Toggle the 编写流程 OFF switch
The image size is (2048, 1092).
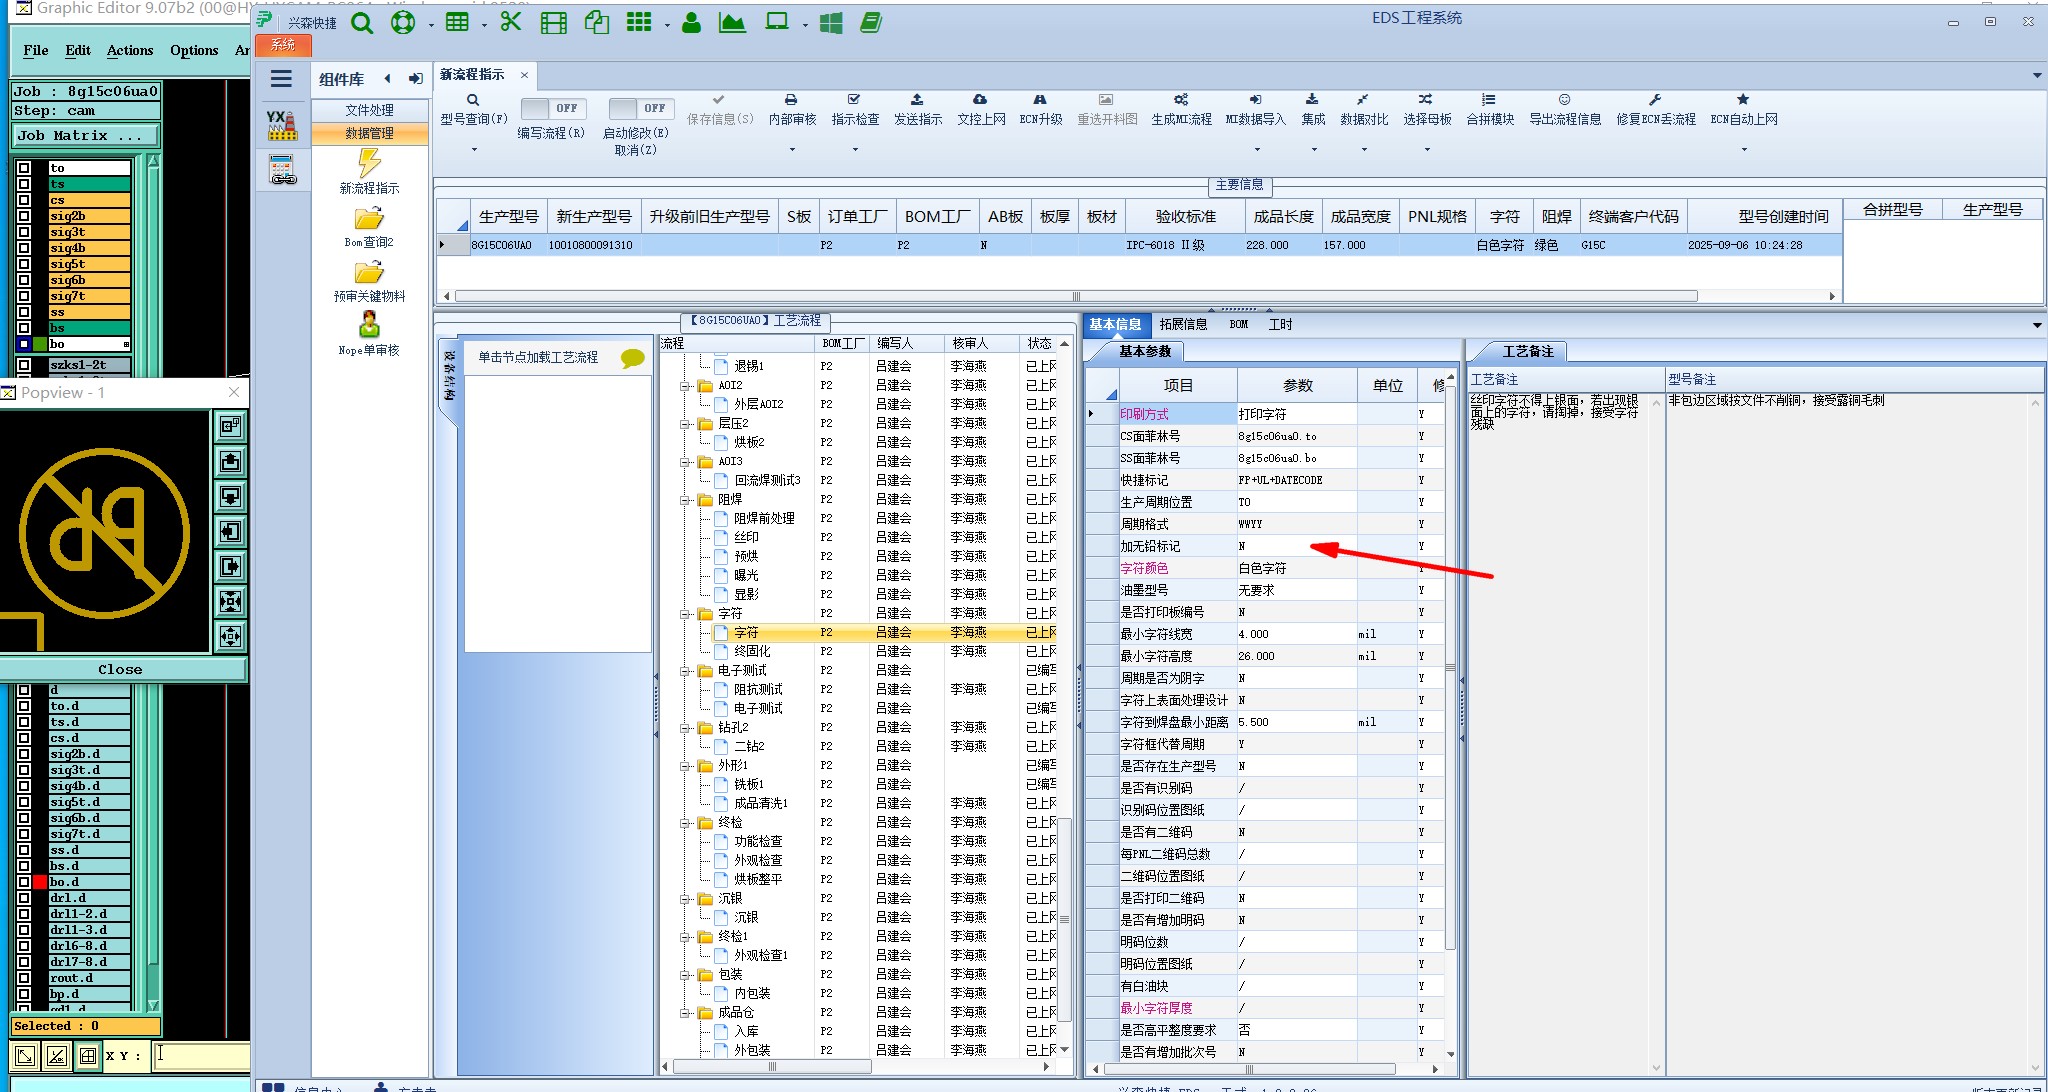point(552,108)
